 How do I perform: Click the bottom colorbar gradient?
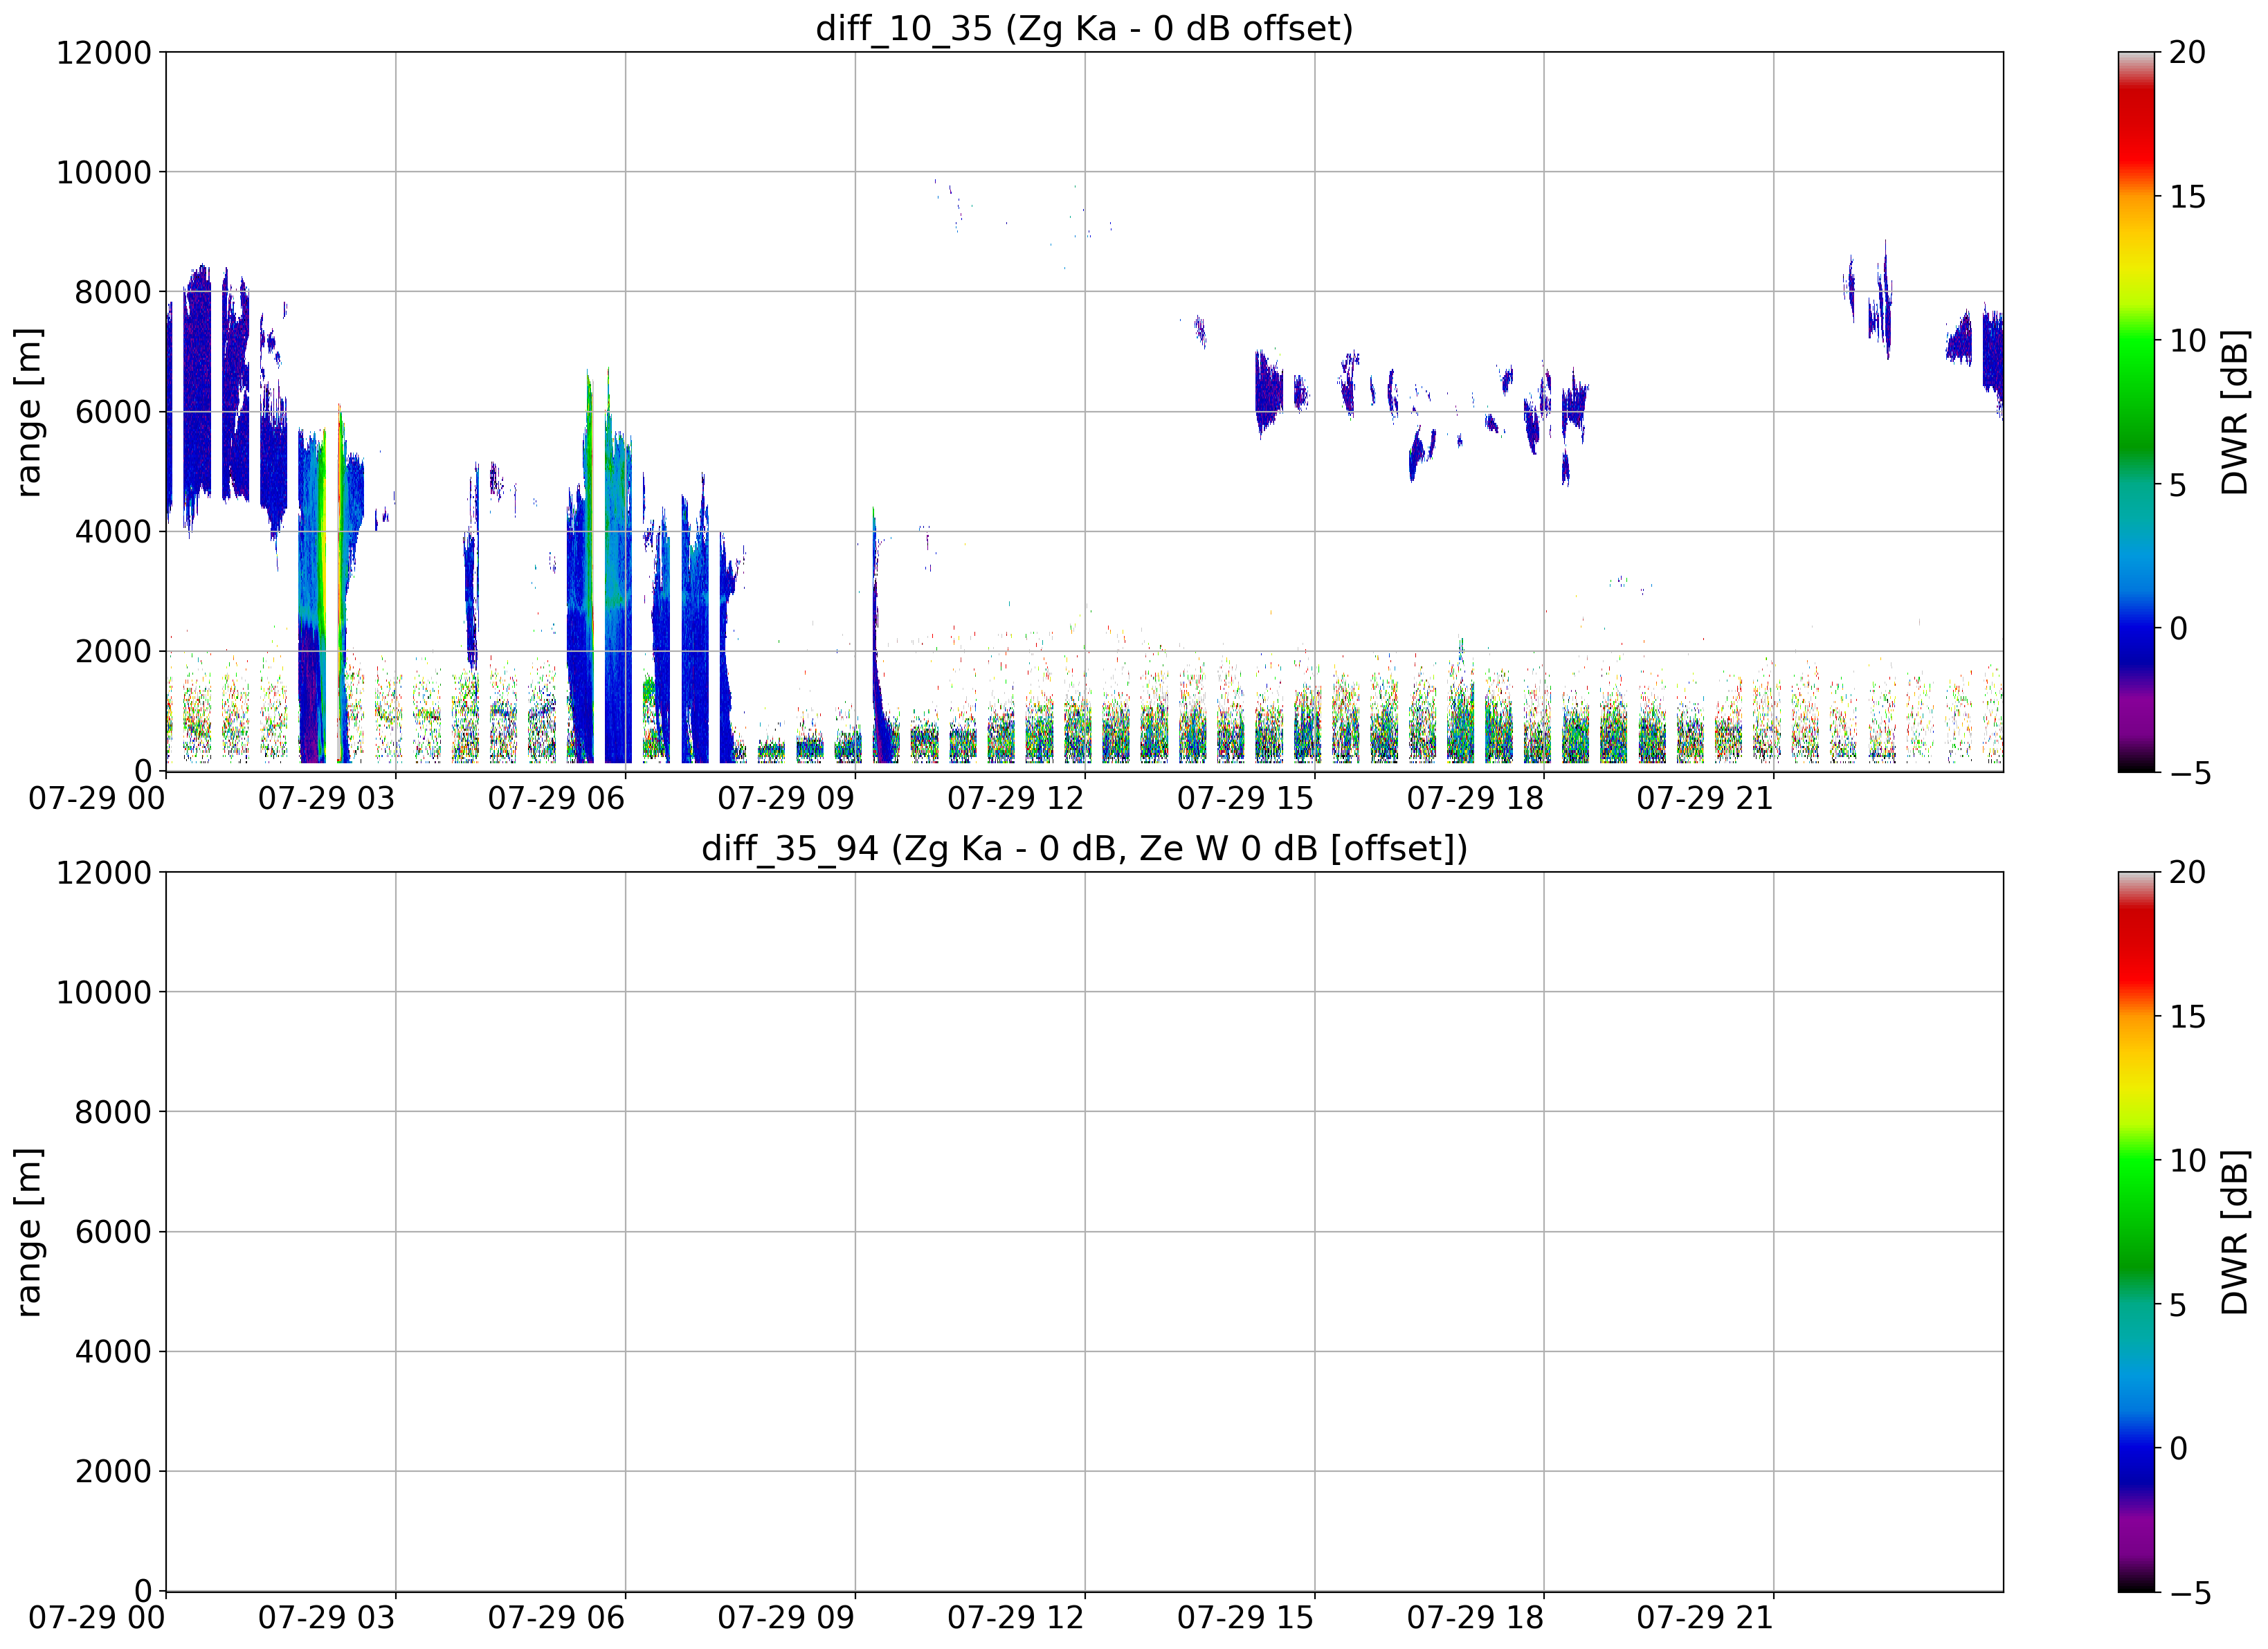pyautogui.click(x=2136, y=1231)
